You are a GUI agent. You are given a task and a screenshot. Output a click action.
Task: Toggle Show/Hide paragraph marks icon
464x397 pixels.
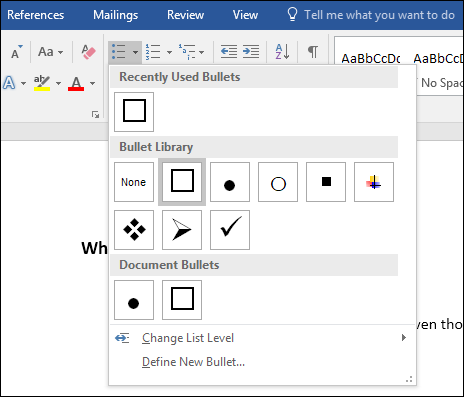tap(313, 52)
